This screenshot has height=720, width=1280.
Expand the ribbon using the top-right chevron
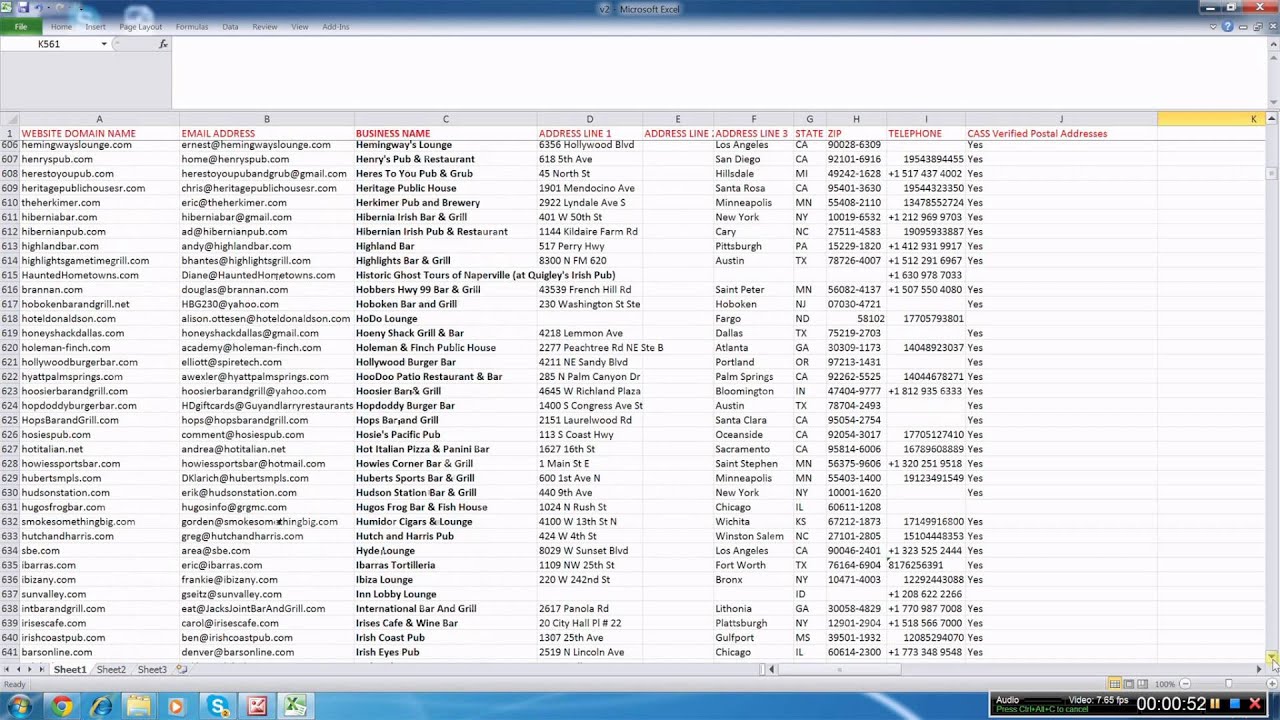click(1214, 27)
